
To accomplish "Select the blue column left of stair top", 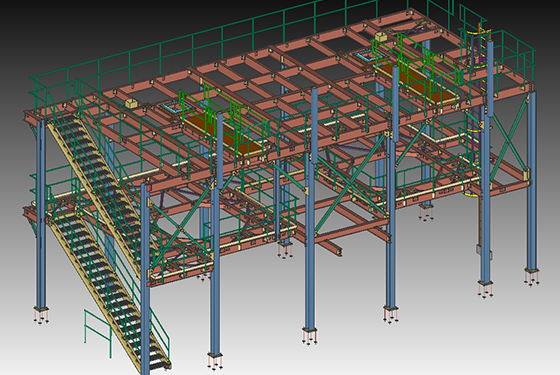I will 40,214.
